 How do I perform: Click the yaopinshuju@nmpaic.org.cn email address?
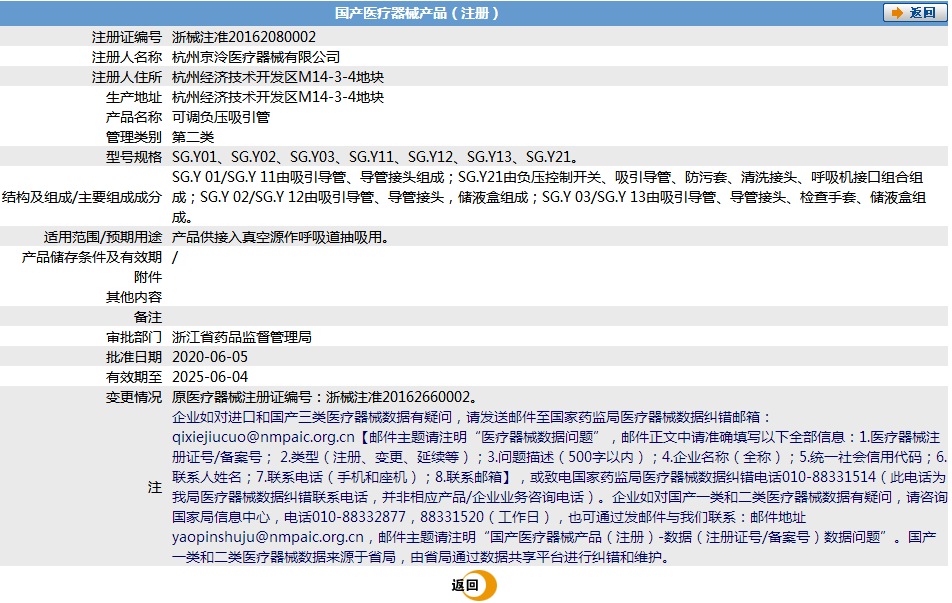click(267, 537)
